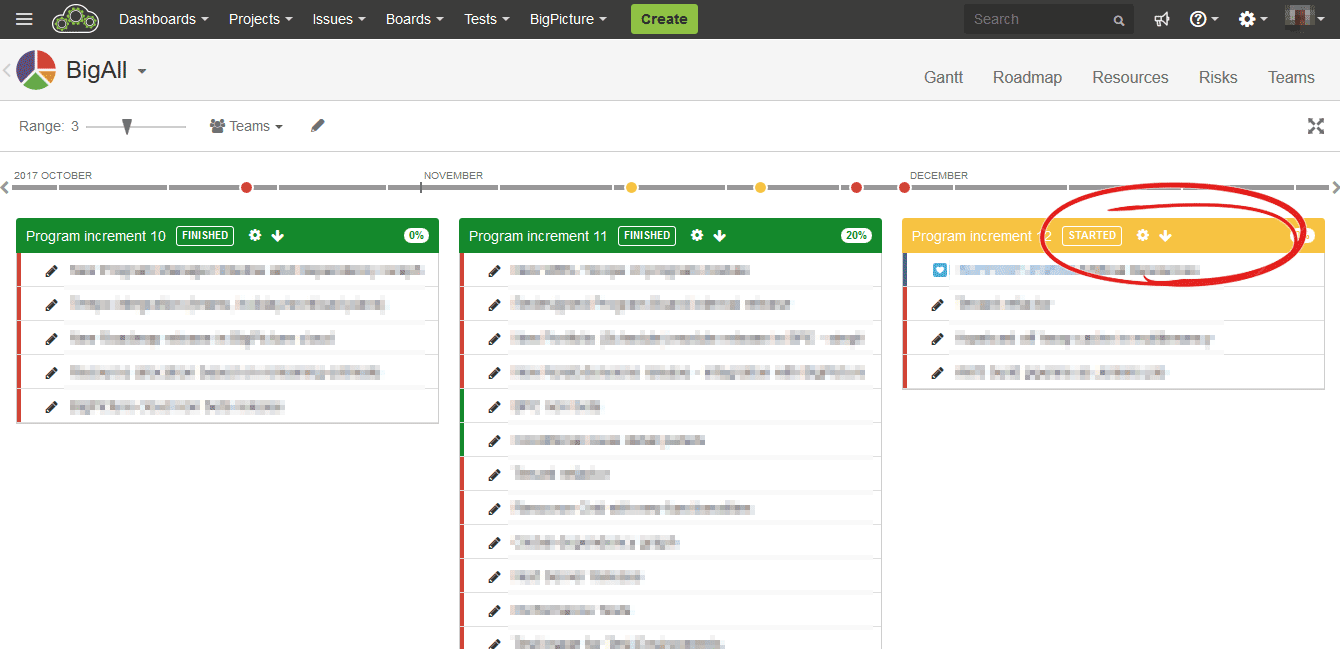Click the green Create button
The image size is (1340, 649).
[x=664, y=19]
